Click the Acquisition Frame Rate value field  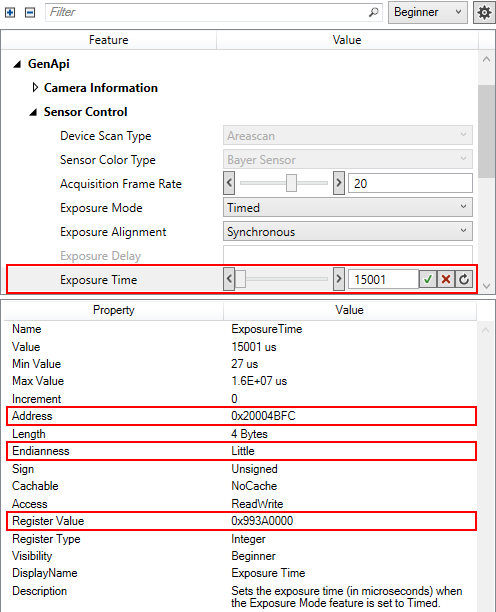tap(410, 183)
